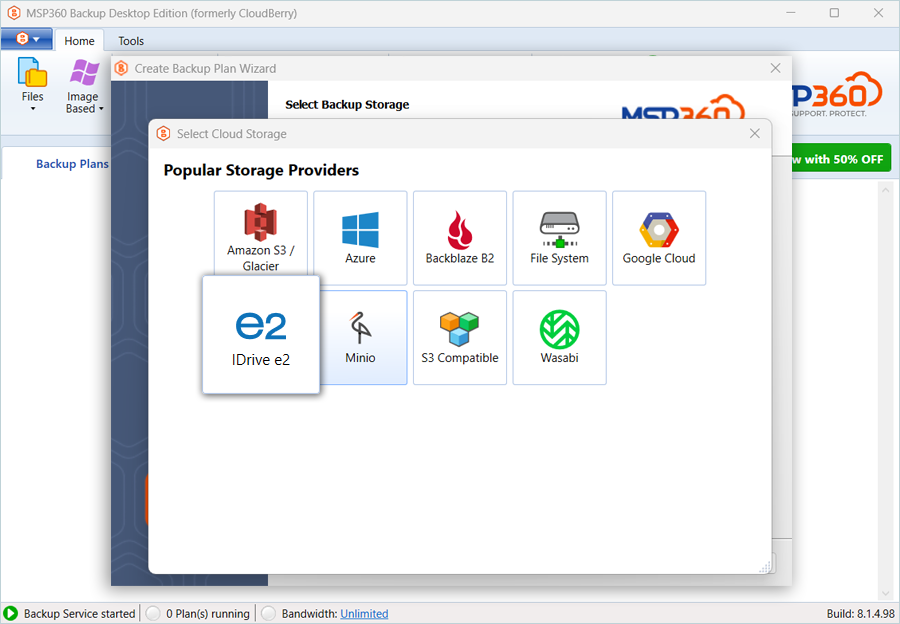This screenshot has height=624, width=900.
Task: Expand the Image Based backup menu
Action: 83,87
